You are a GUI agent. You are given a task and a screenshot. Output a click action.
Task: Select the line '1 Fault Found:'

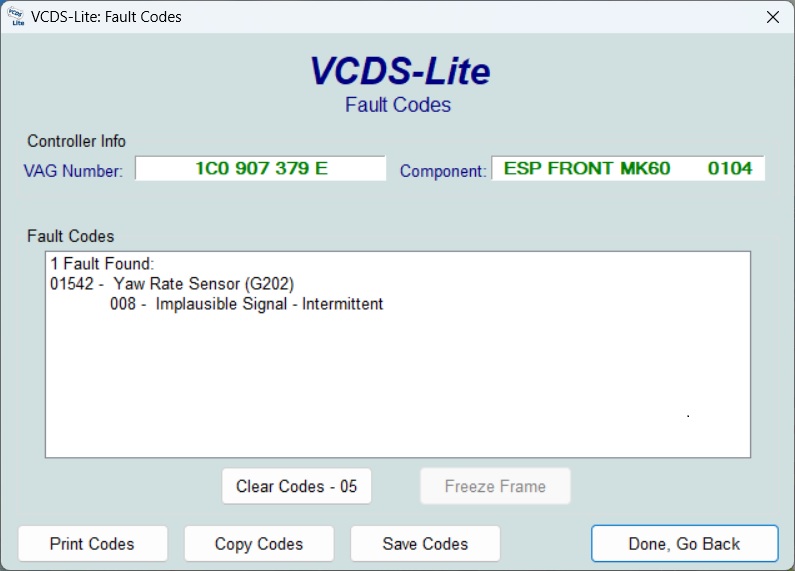point(102,264)
